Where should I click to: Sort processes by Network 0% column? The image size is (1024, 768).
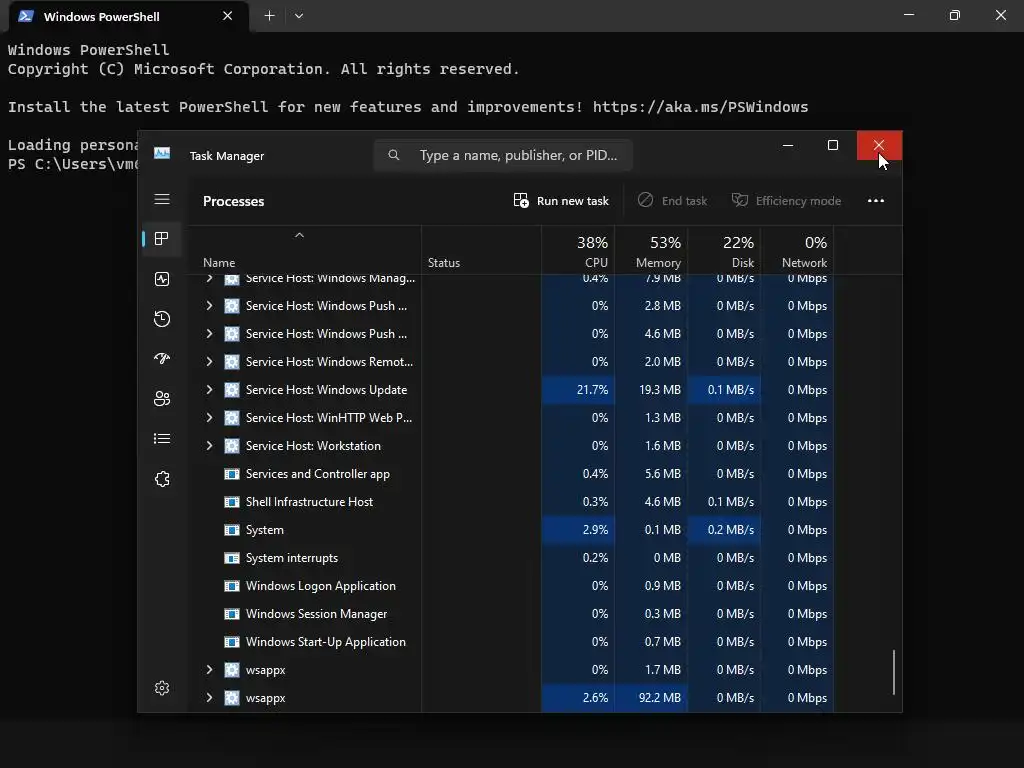(x=797, y=250)
